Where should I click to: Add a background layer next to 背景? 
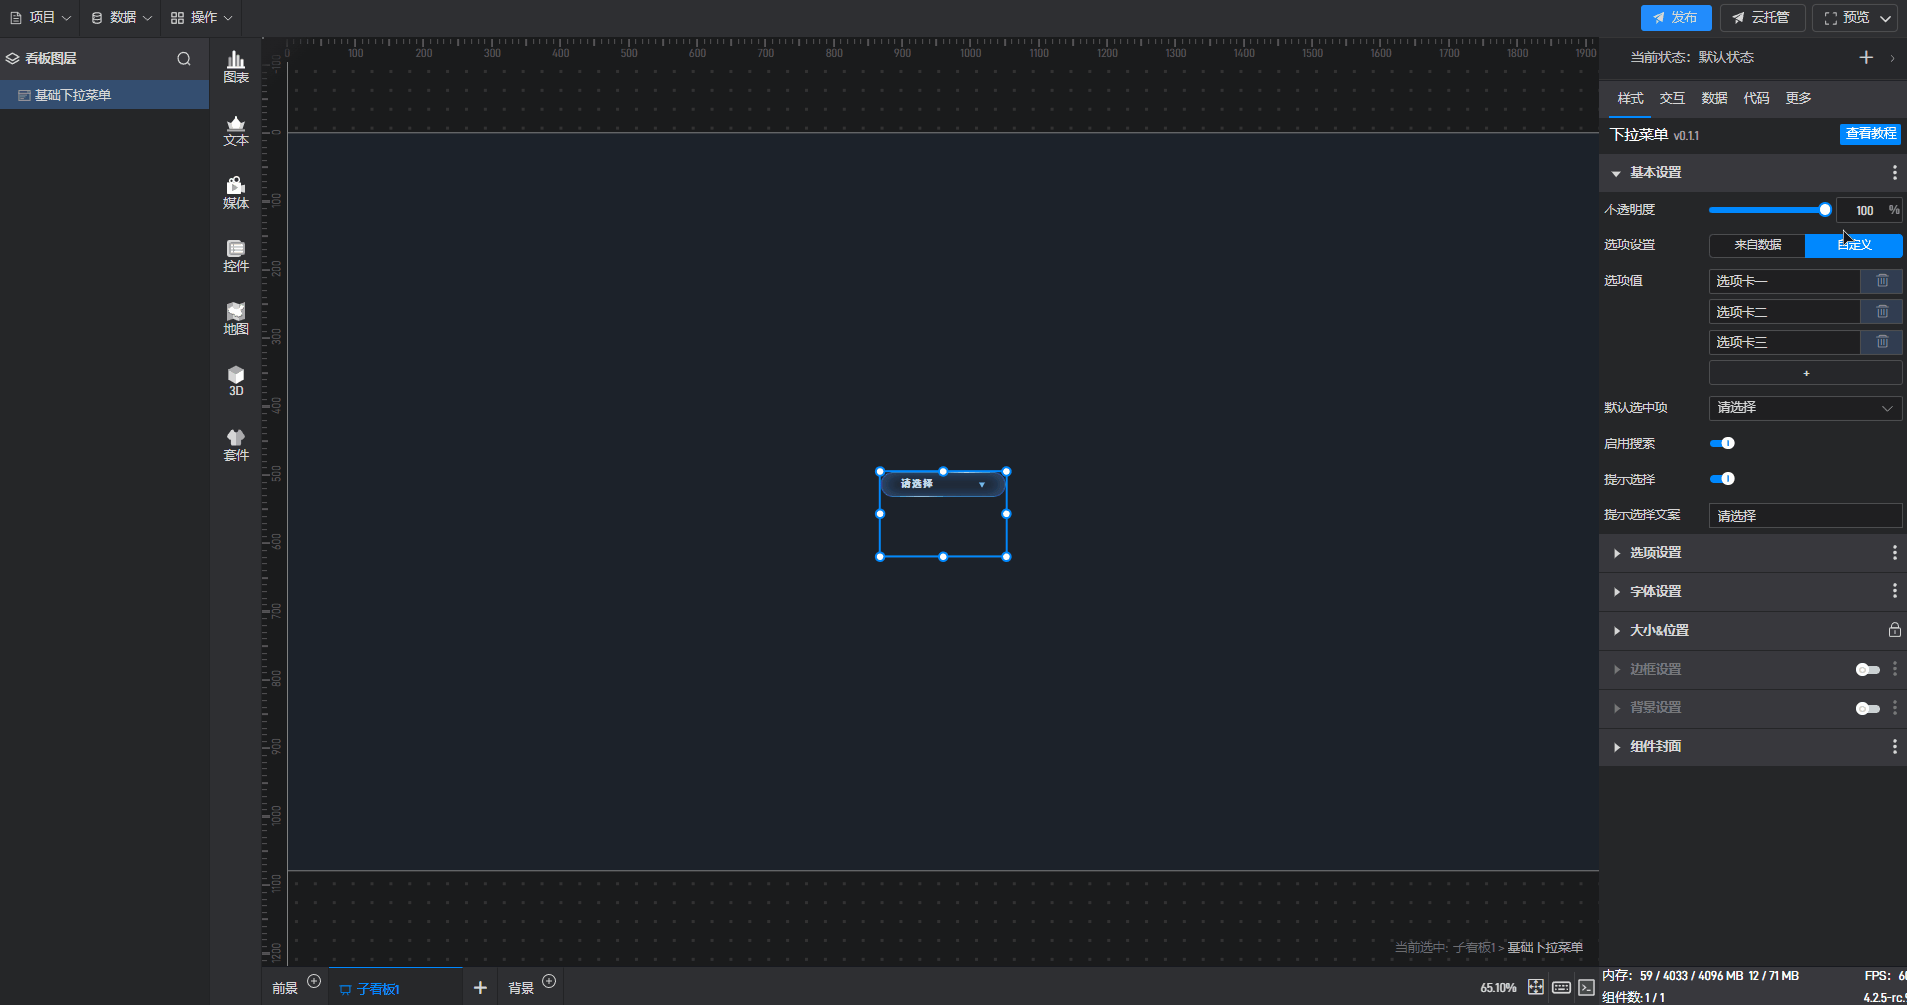[549, 981]
